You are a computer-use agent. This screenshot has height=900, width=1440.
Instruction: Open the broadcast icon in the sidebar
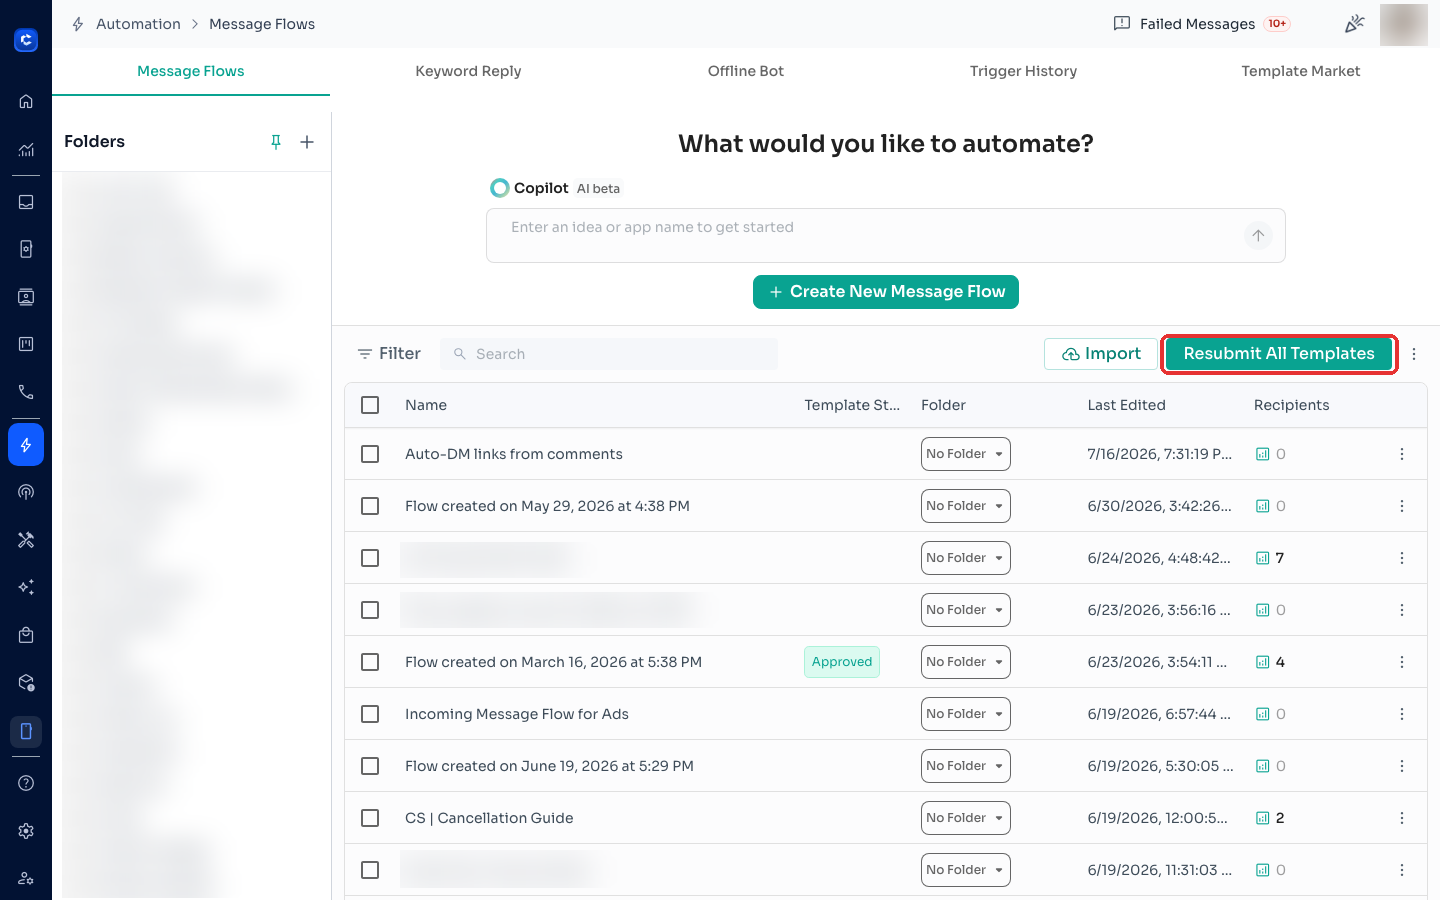pyautogui.click(x=26, y=492)
